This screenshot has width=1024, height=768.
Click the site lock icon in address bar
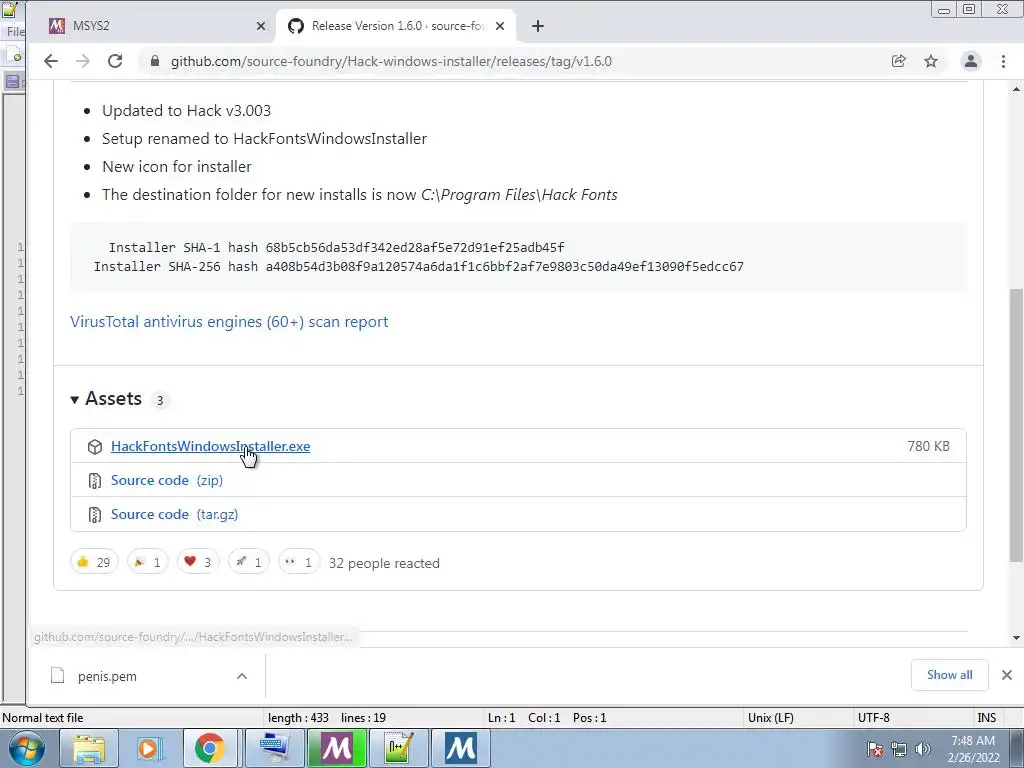pos(155,61)
